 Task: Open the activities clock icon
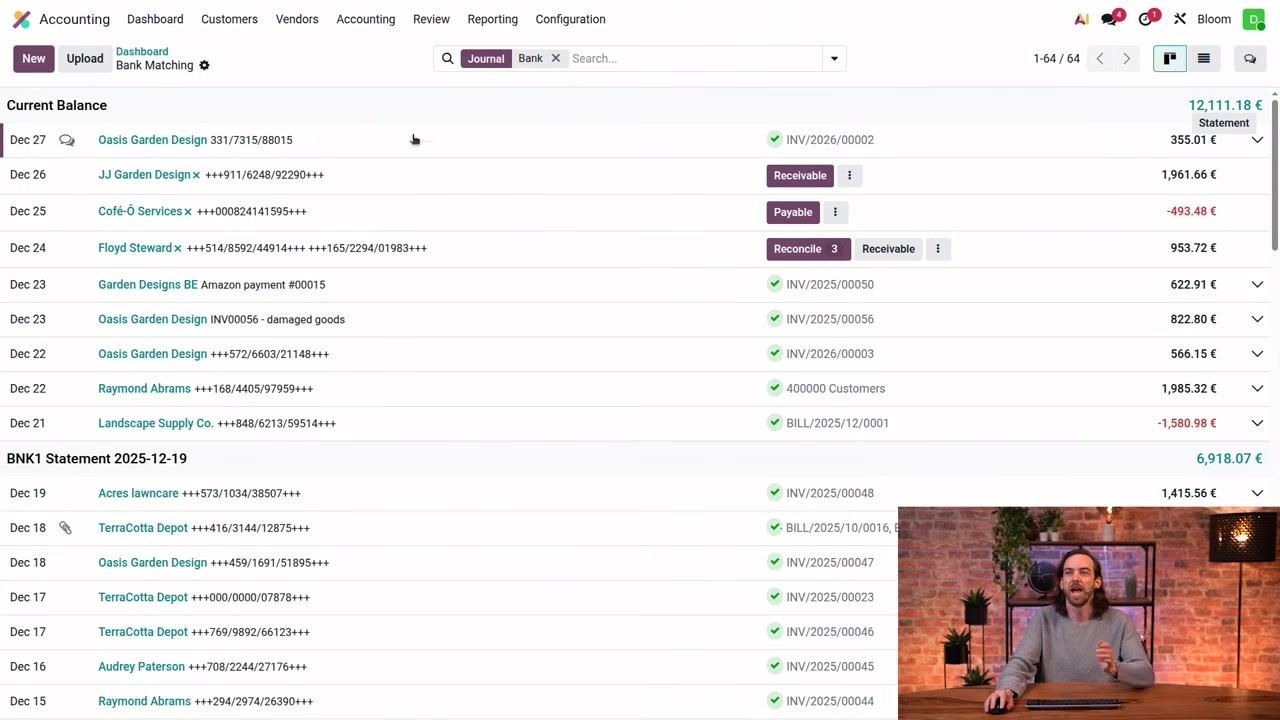[x=1147, y=19]
